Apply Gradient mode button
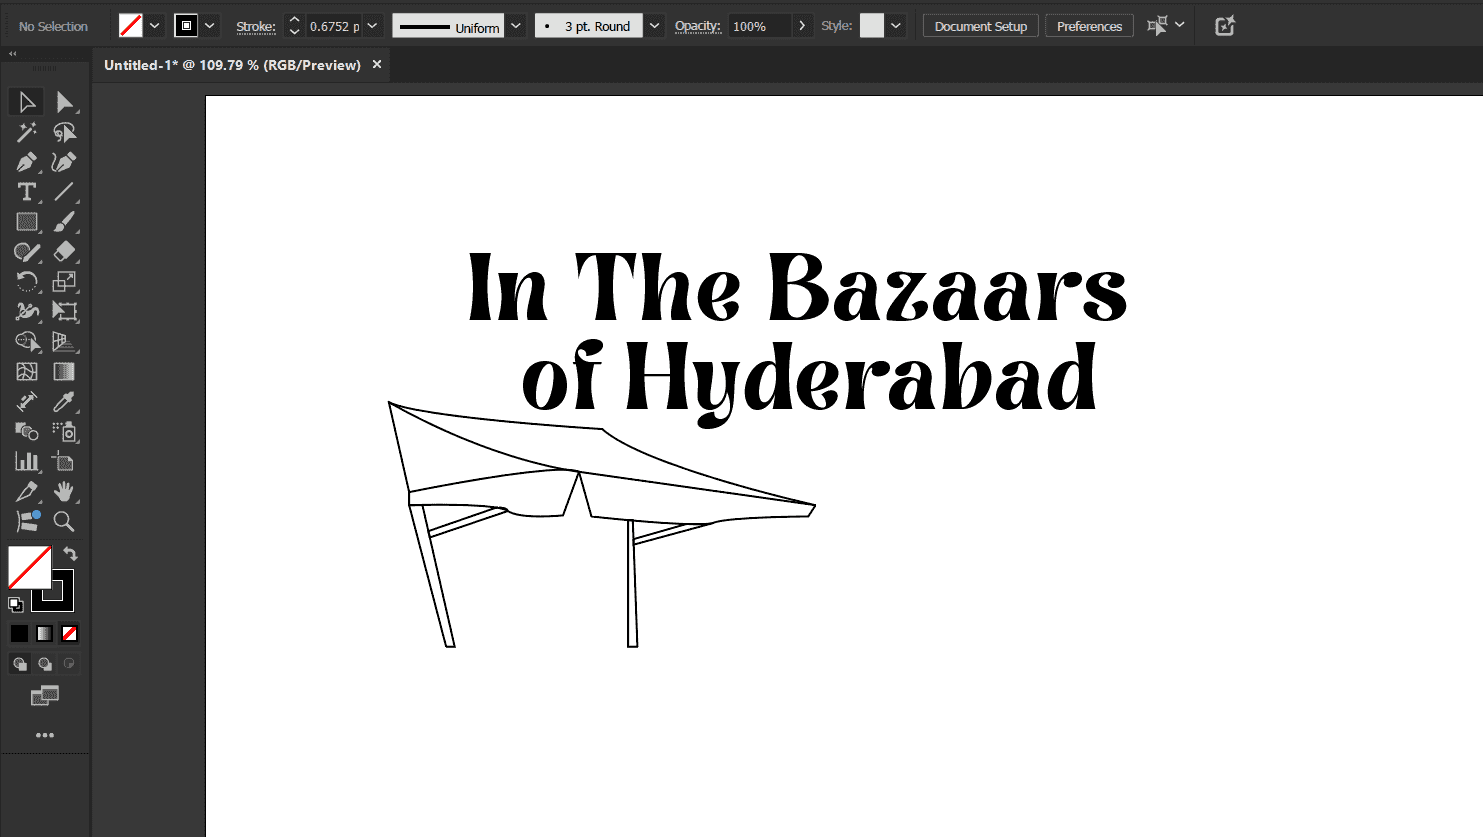 click(x=44, y=633)
